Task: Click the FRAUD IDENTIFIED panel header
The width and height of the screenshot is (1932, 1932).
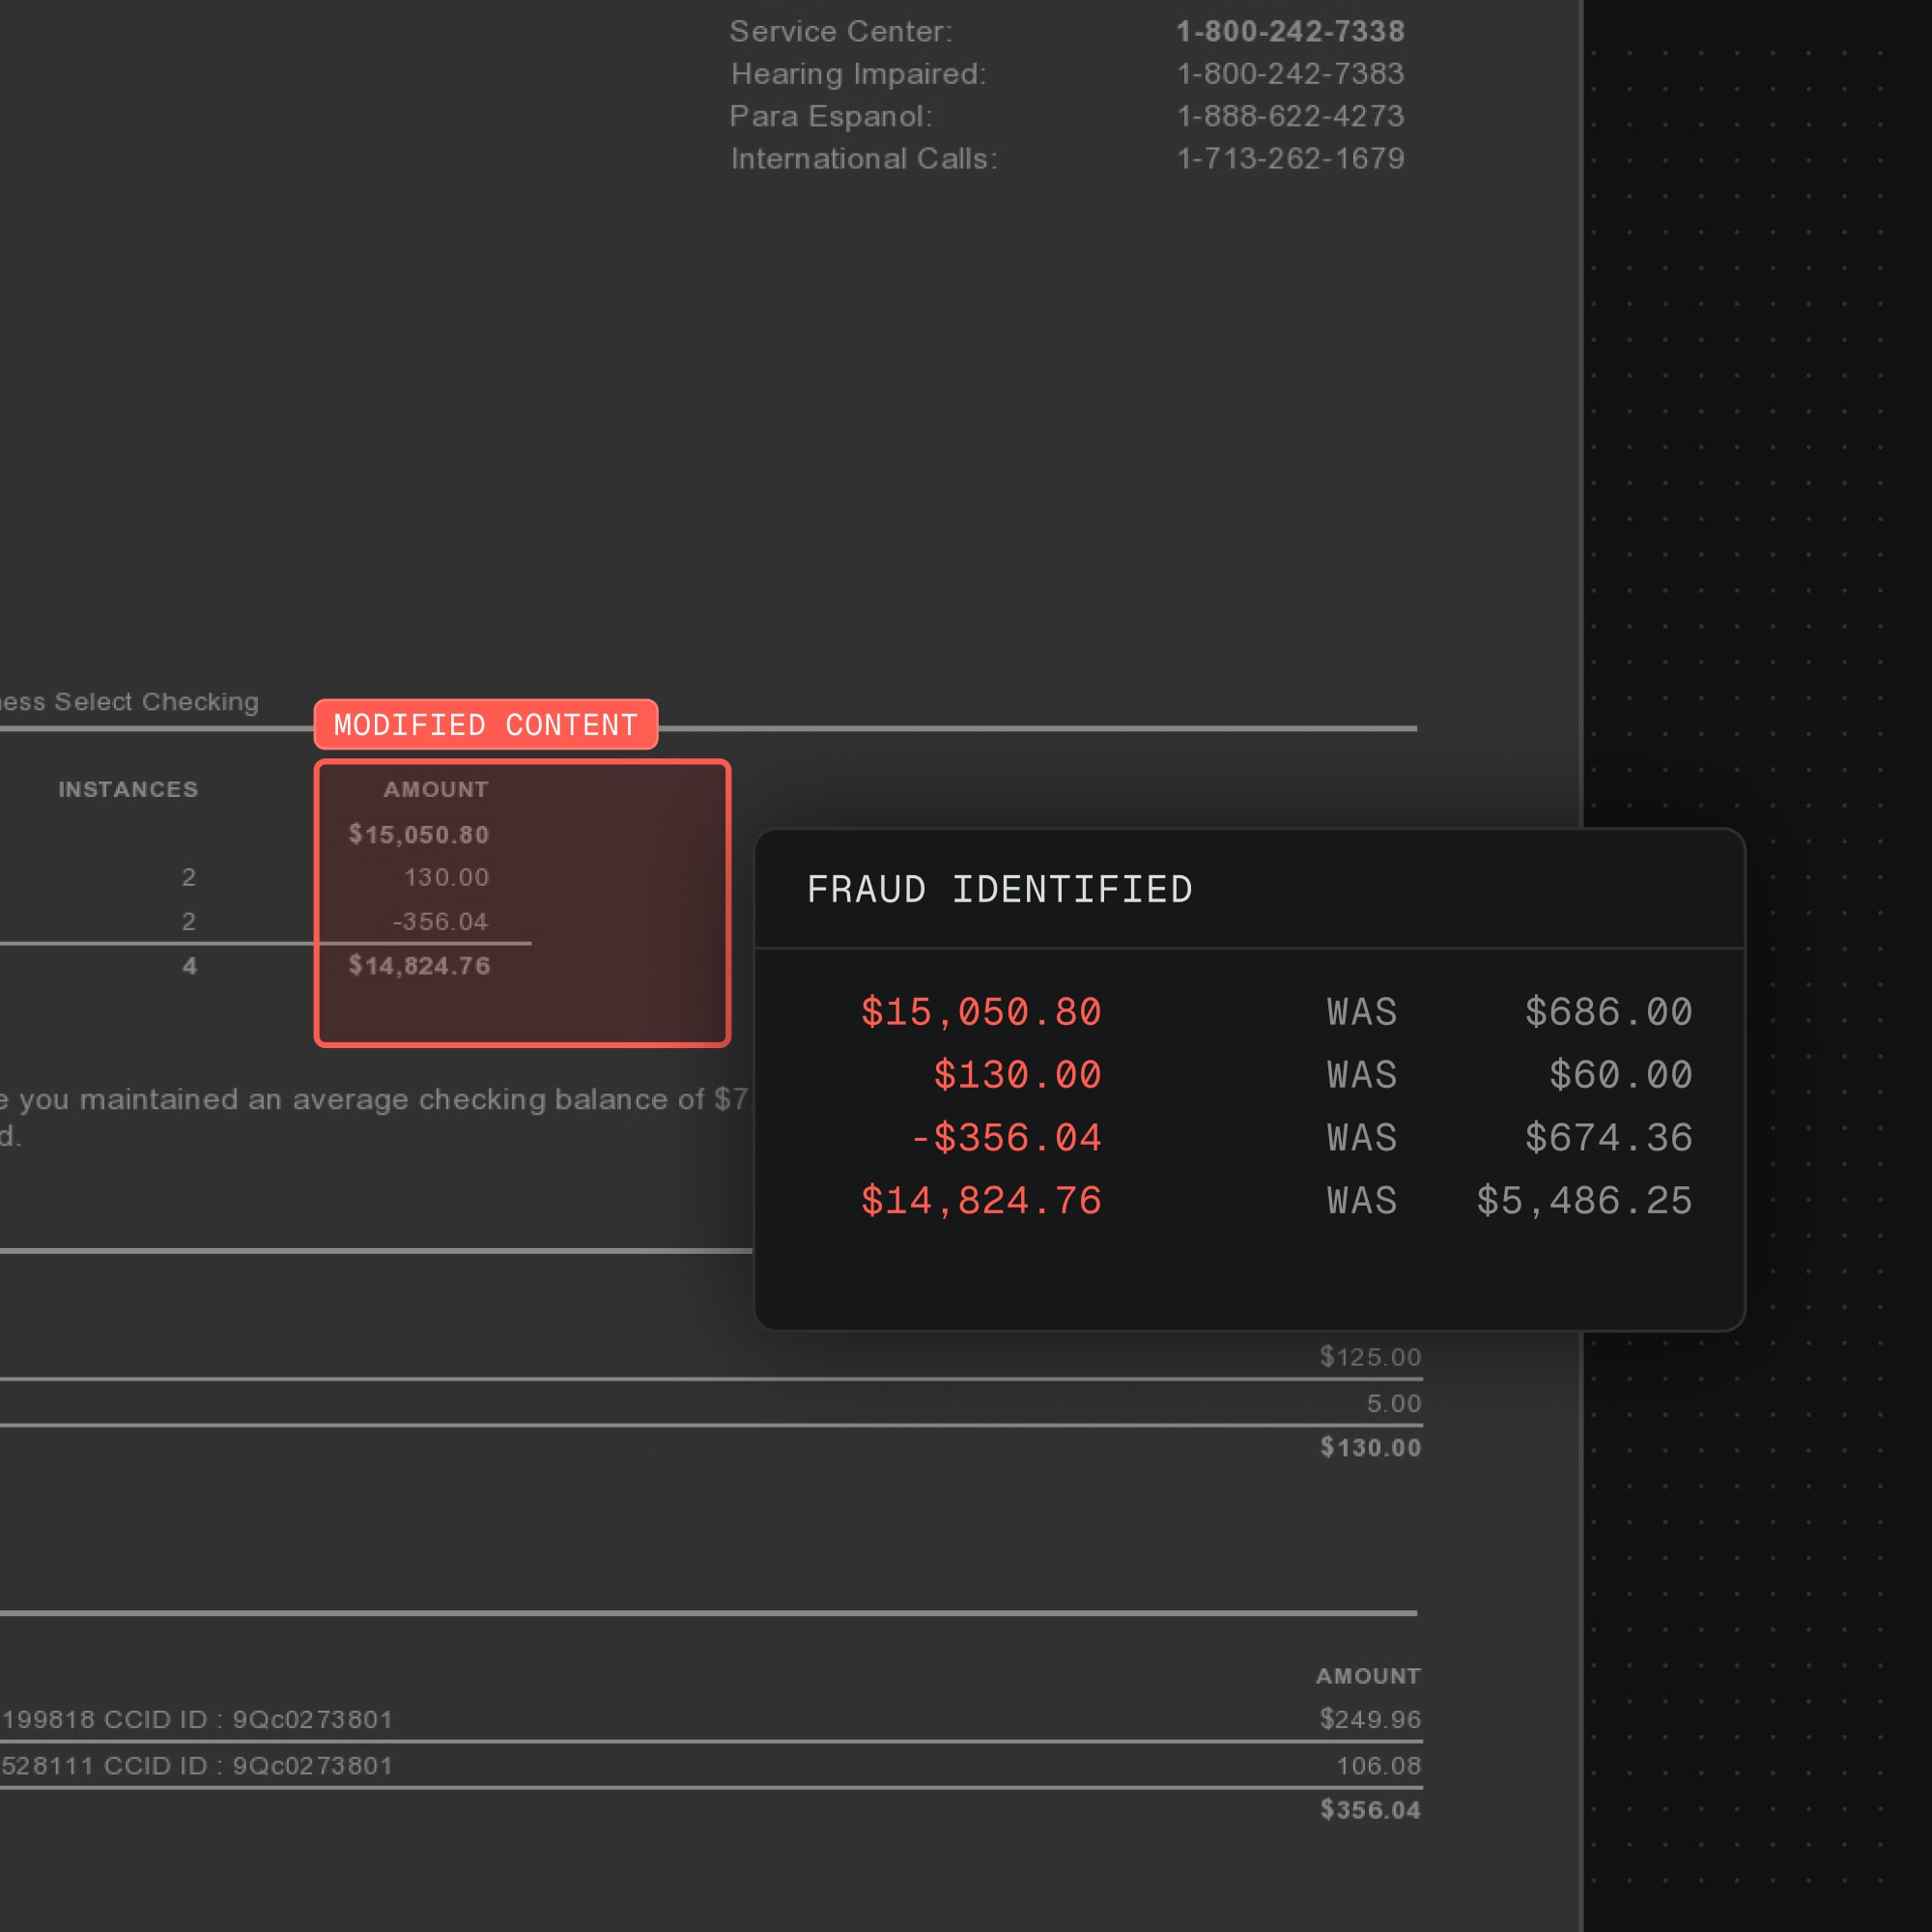Action: tap(999, 889)
